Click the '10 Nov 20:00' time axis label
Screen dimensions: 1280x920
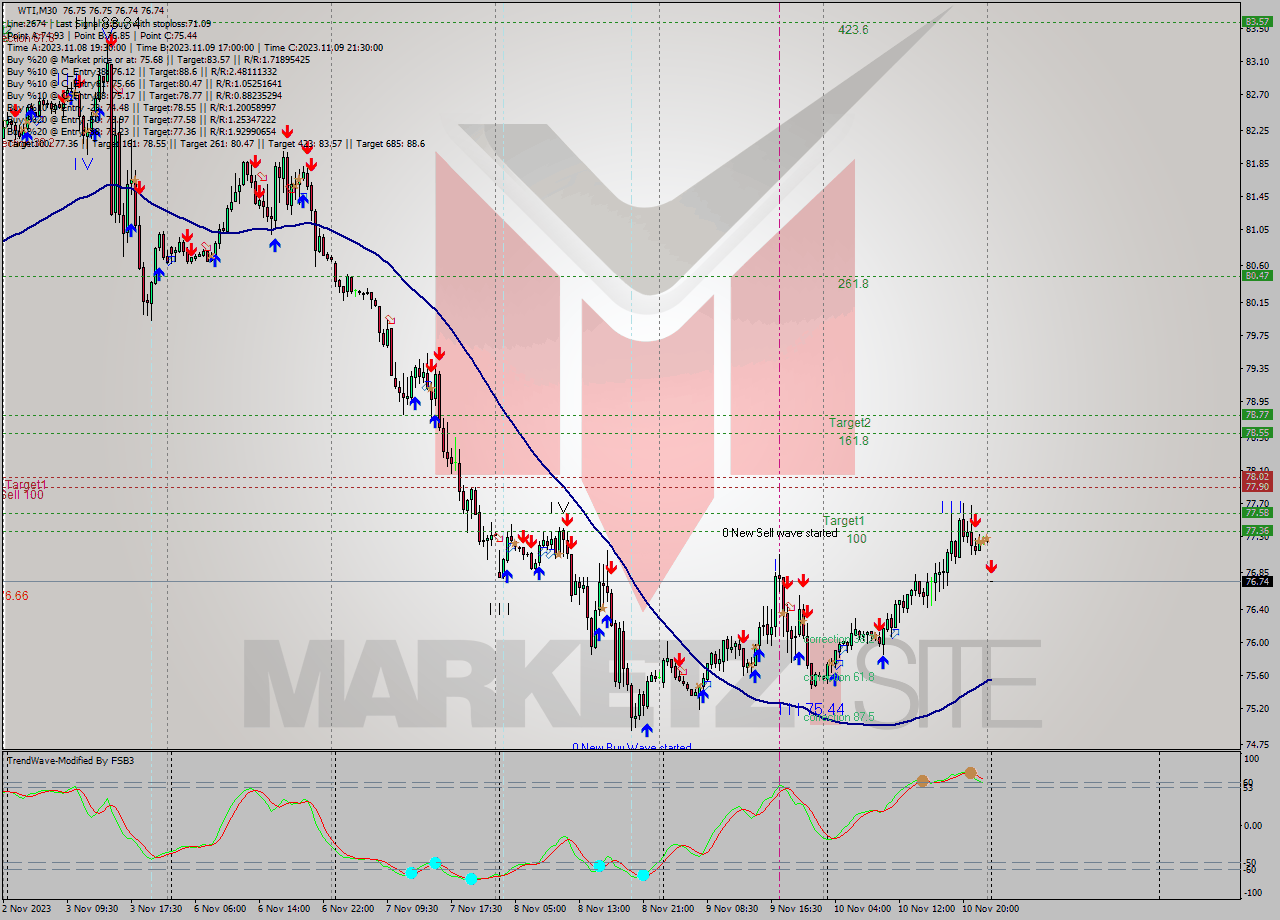992,909
